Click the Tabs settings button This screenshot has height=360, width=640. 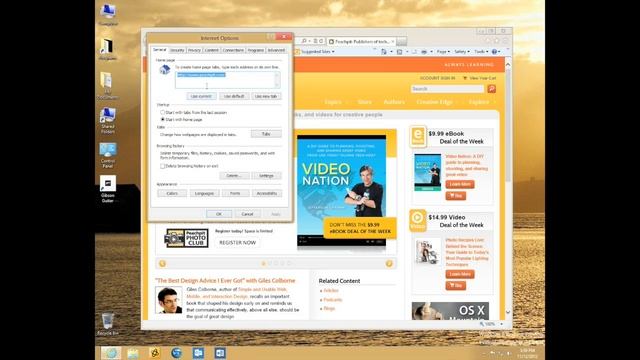[266, 134]
